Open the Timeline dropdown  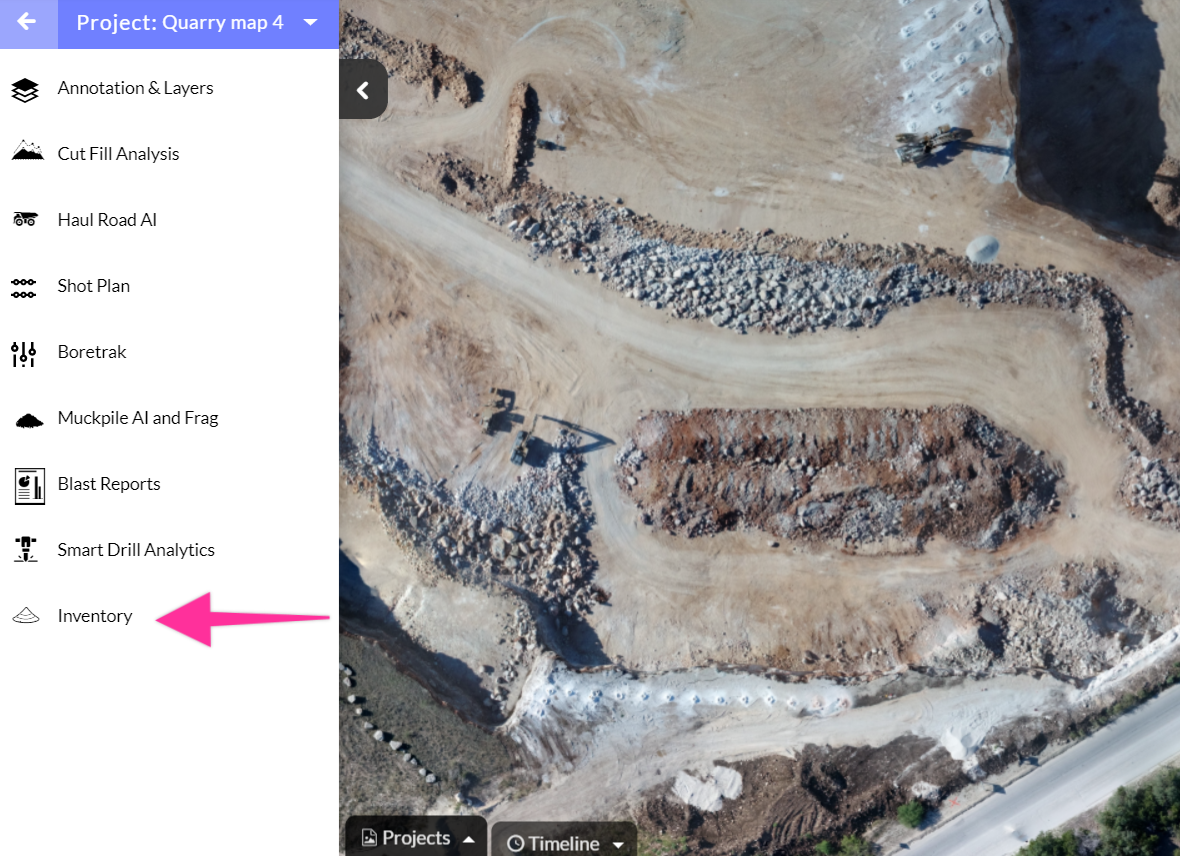point(564,842)
